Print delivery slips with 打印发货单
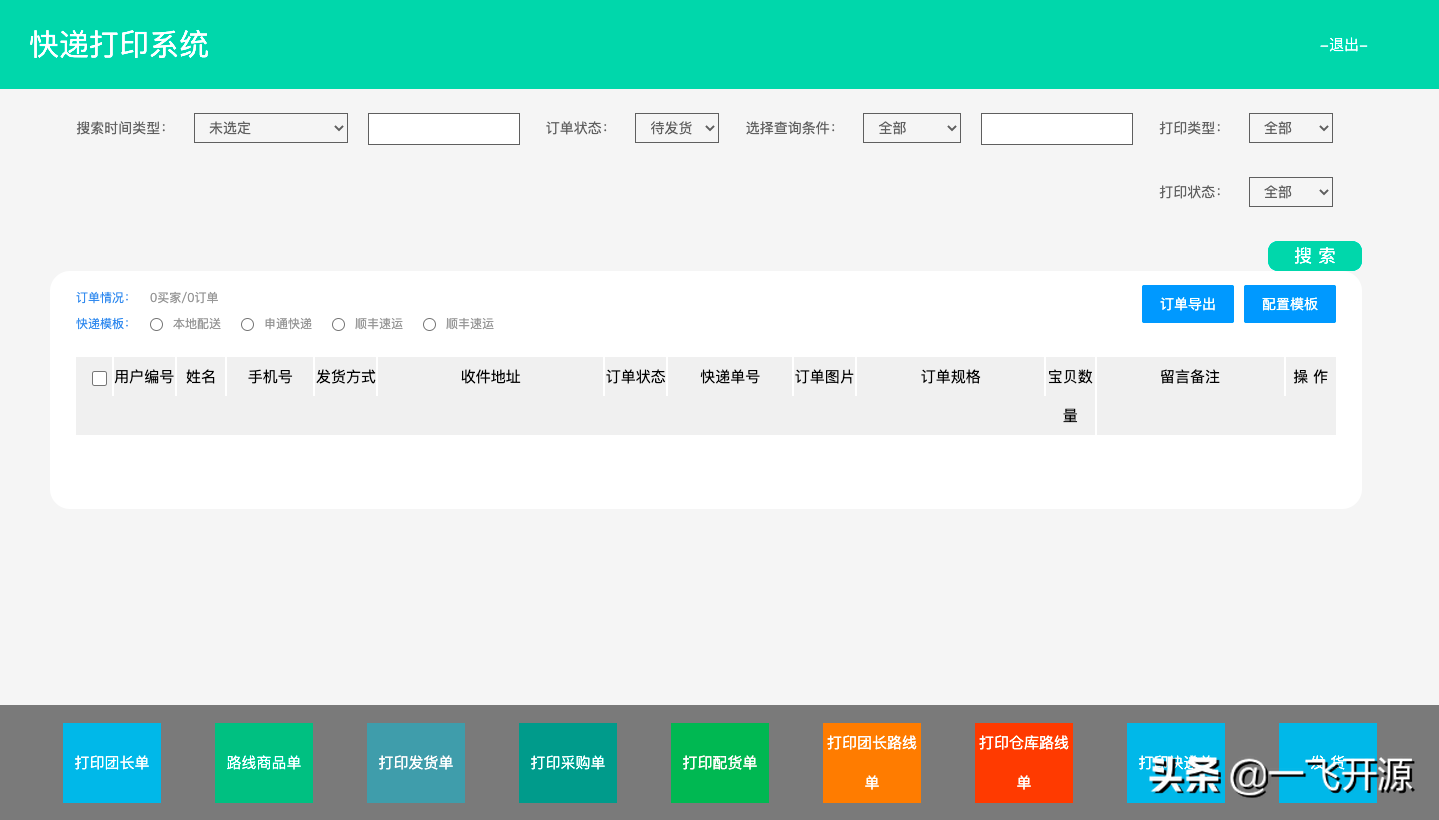This screenshot has width=1439, height=820. tap(416, 763)
